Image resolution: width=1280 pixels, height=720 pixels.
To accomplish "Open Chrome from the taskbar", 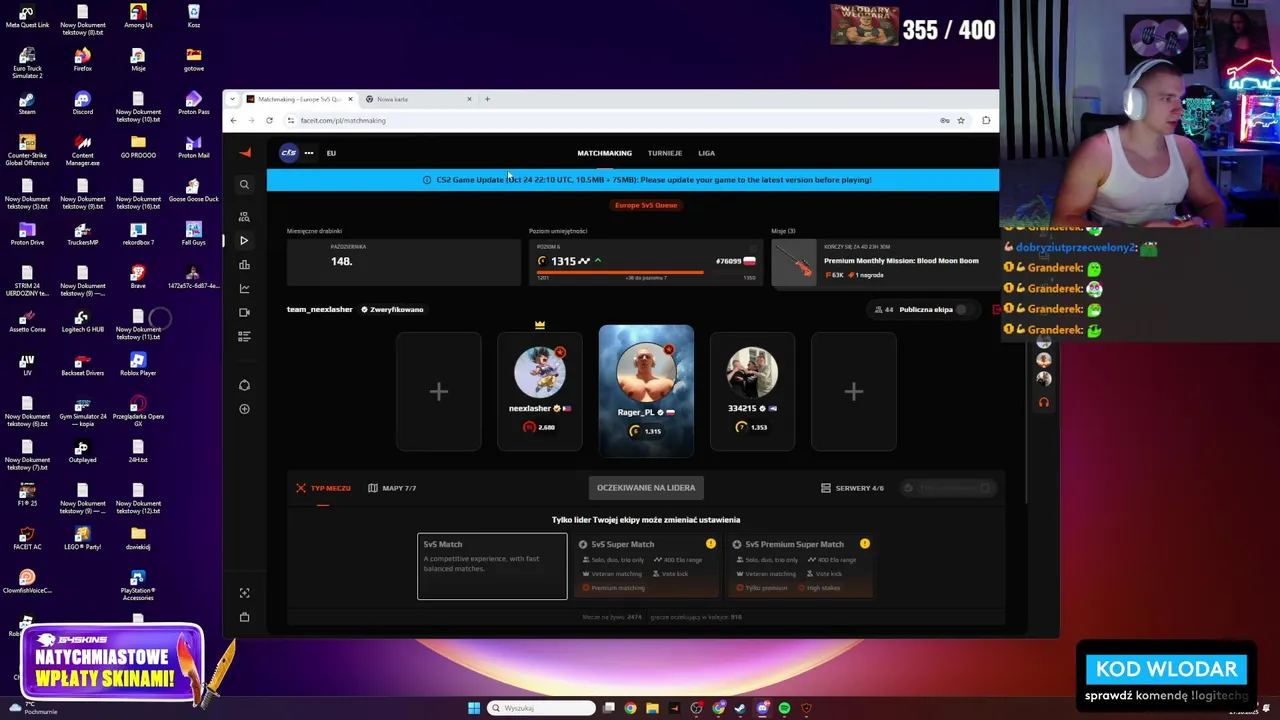I will 630,708.
